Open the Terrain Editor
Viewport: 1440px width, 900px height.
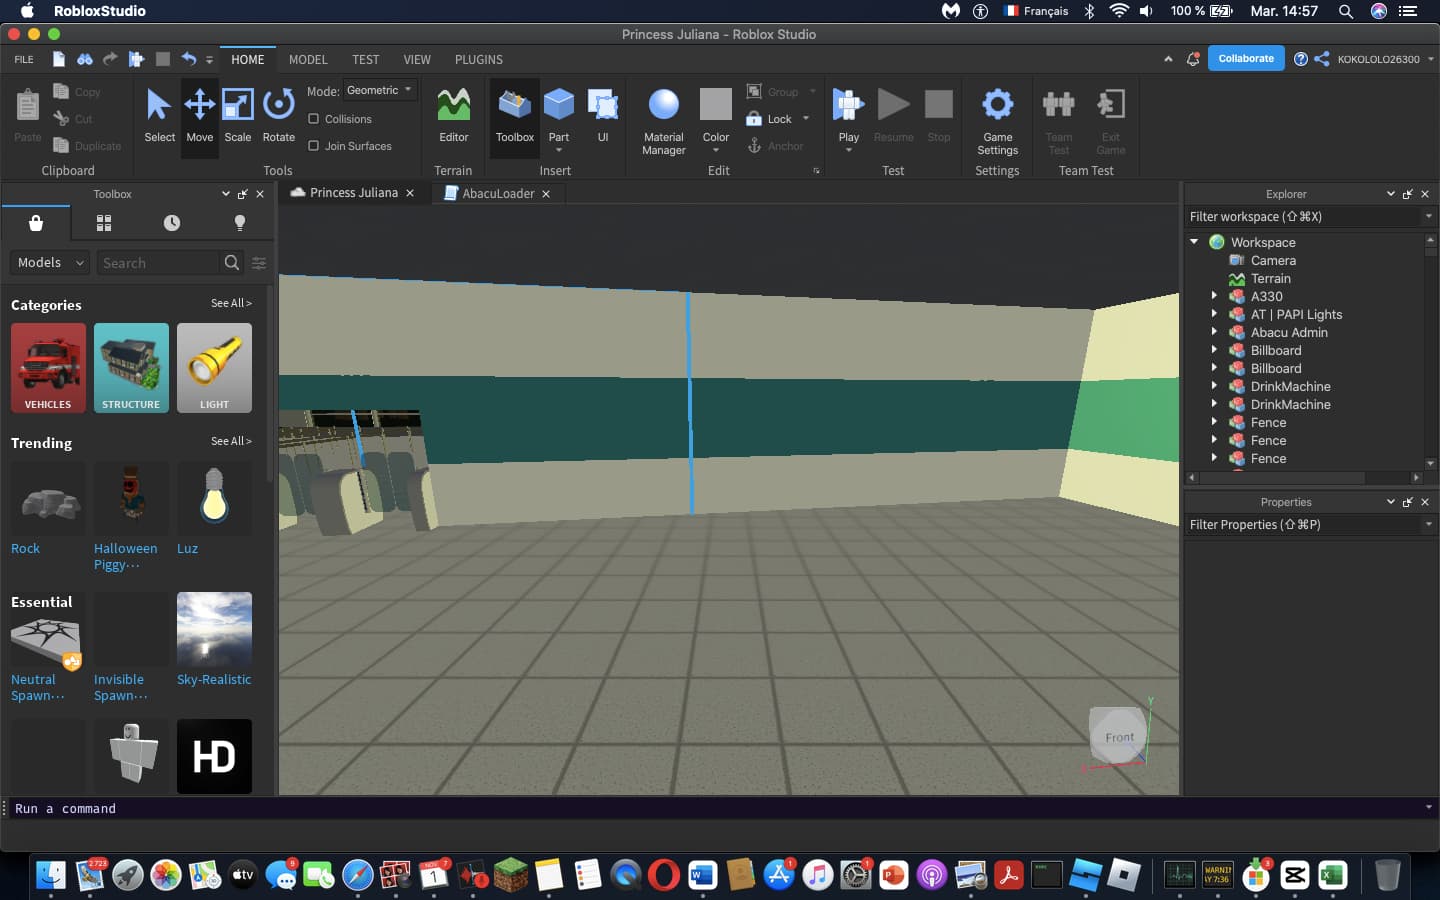point(453,115)
